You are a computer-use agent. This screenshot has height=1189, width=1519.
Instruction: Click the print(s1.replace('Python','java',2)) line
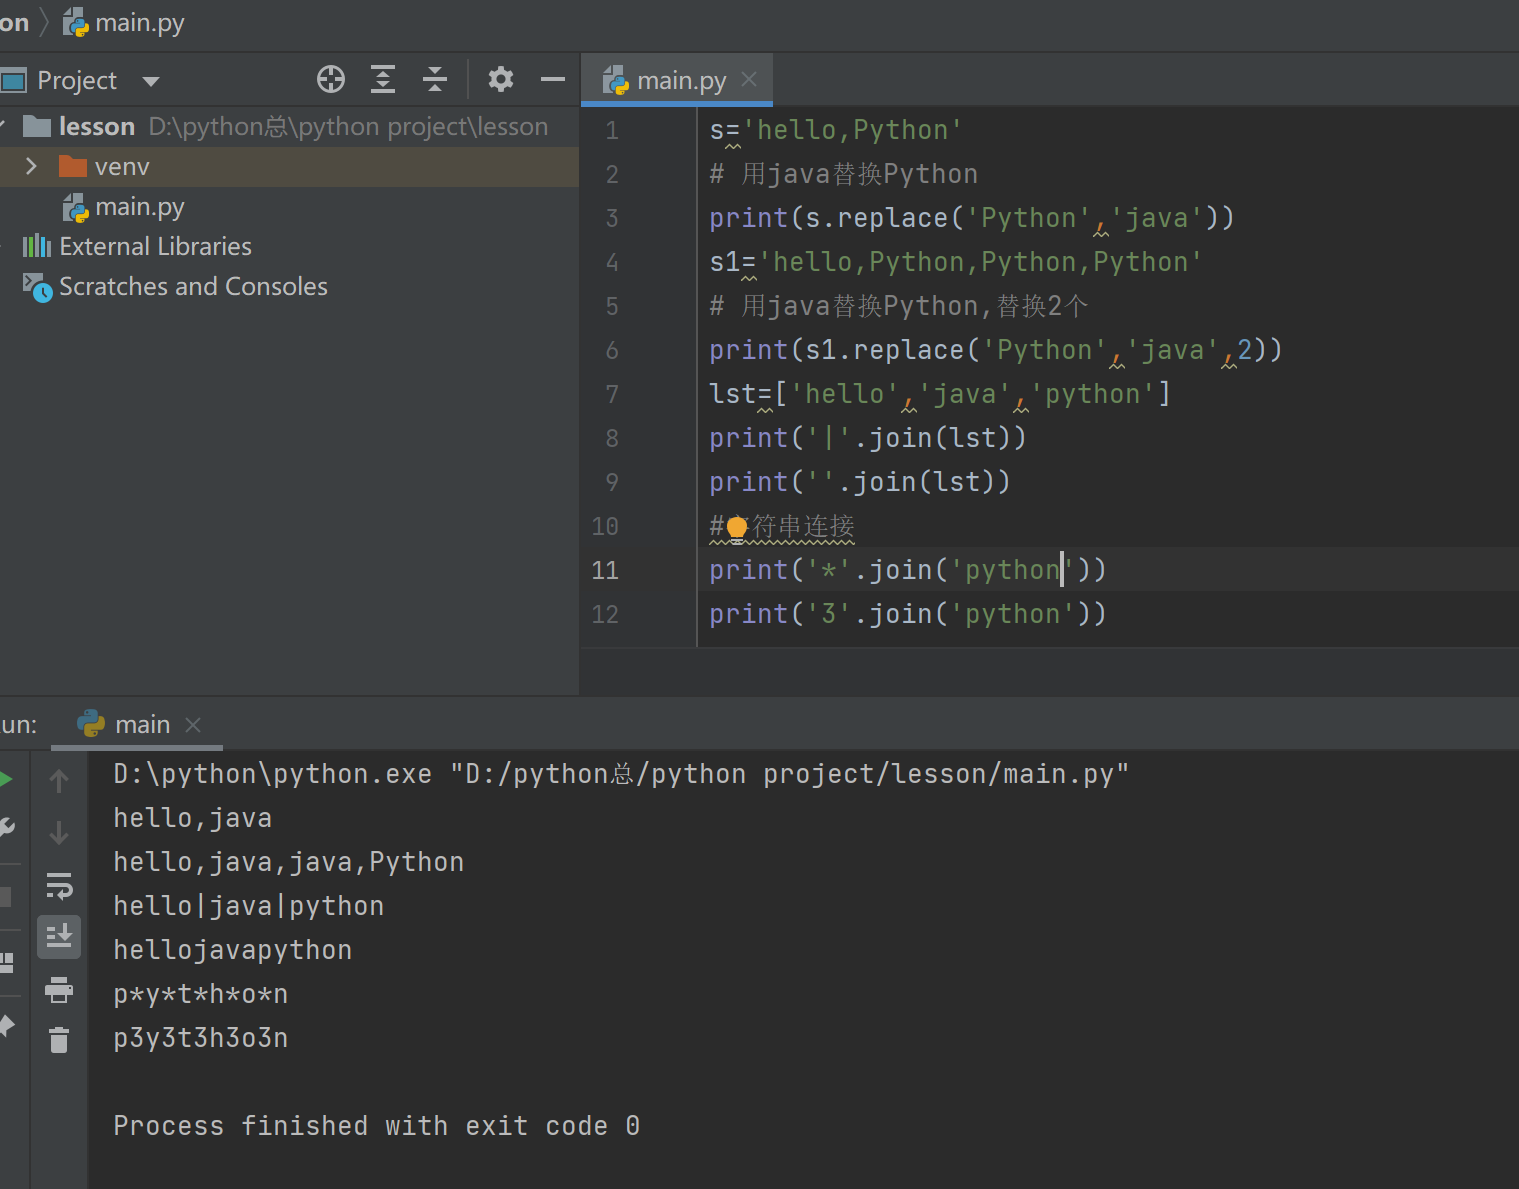996,350
